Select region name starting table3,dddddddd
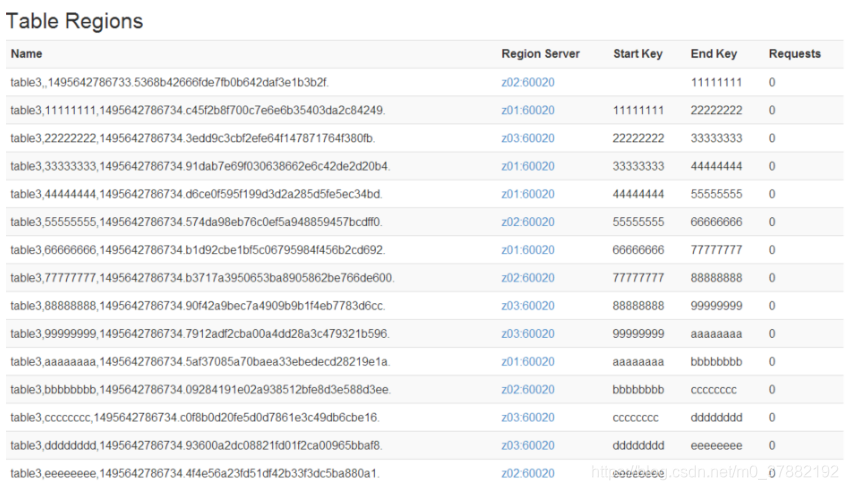The image size is (848, 490). [x=196, y=446]
